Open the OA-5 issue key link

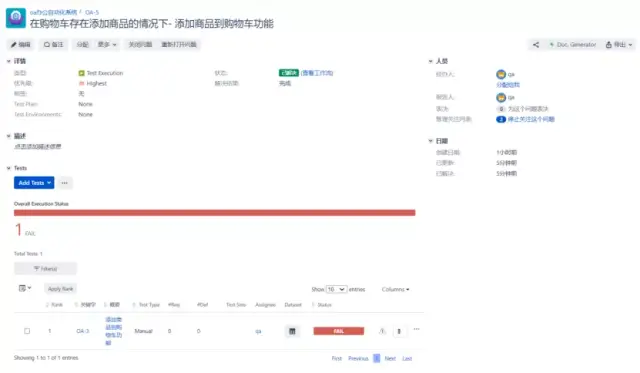pos(92,12)
